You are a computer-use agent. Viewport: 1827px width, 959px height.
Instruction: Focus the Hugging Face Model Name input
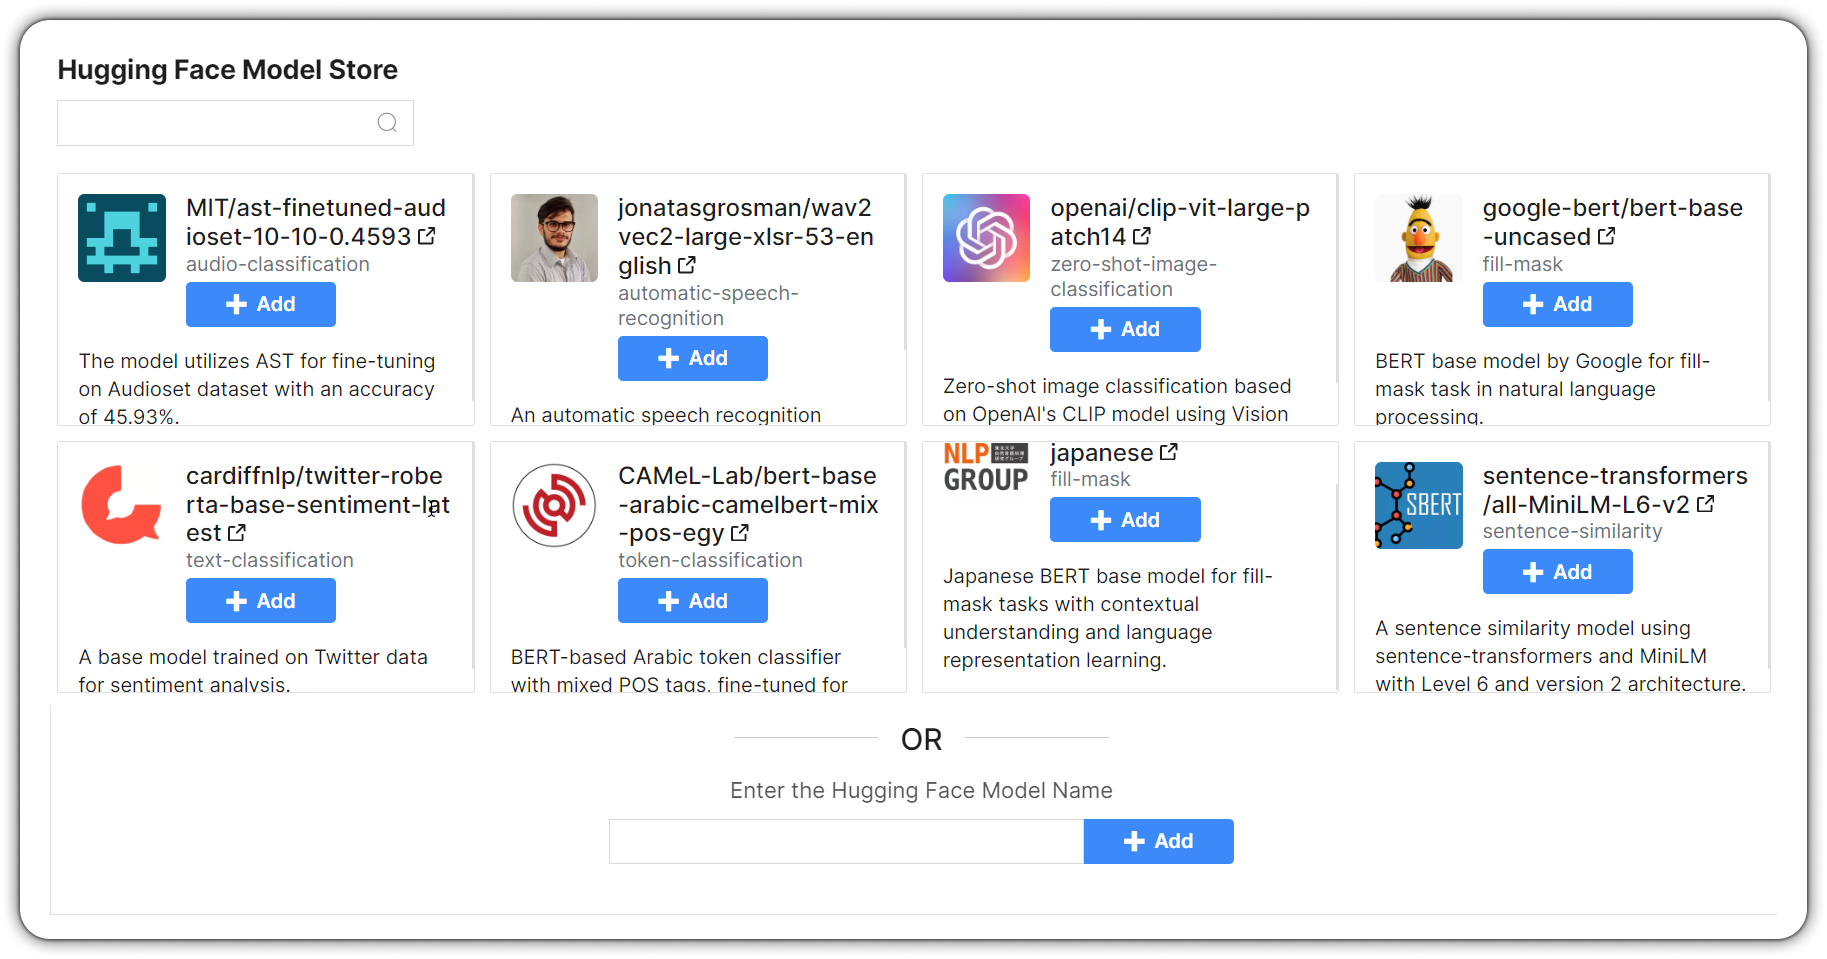point(846,841)
